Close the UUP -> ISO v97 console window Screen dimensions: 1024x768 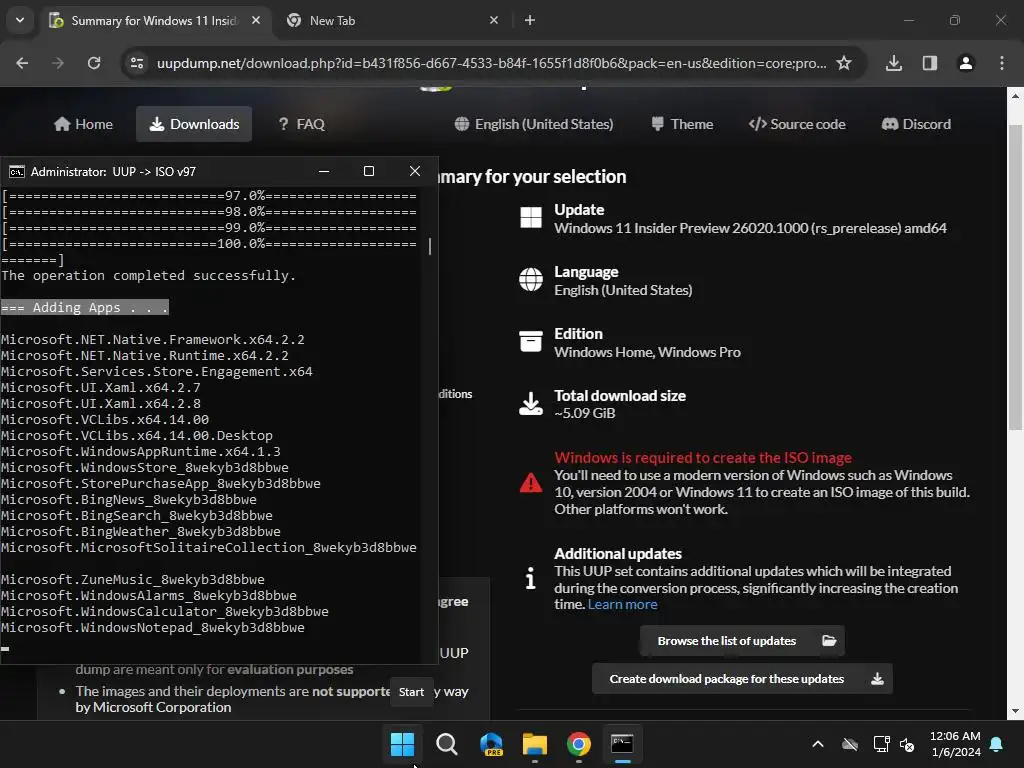[415, 171]
